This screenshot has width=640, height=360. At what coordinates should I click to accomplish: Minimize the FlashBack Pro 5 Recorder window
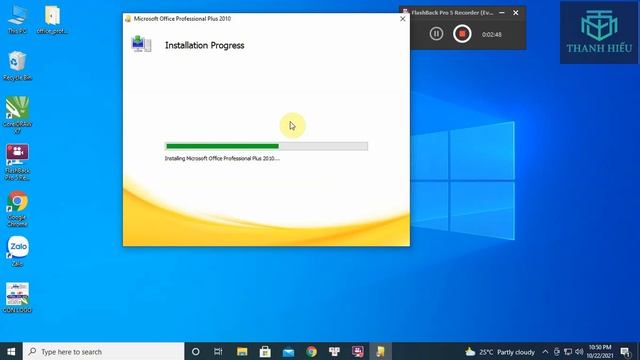click(x=502, y=13)
